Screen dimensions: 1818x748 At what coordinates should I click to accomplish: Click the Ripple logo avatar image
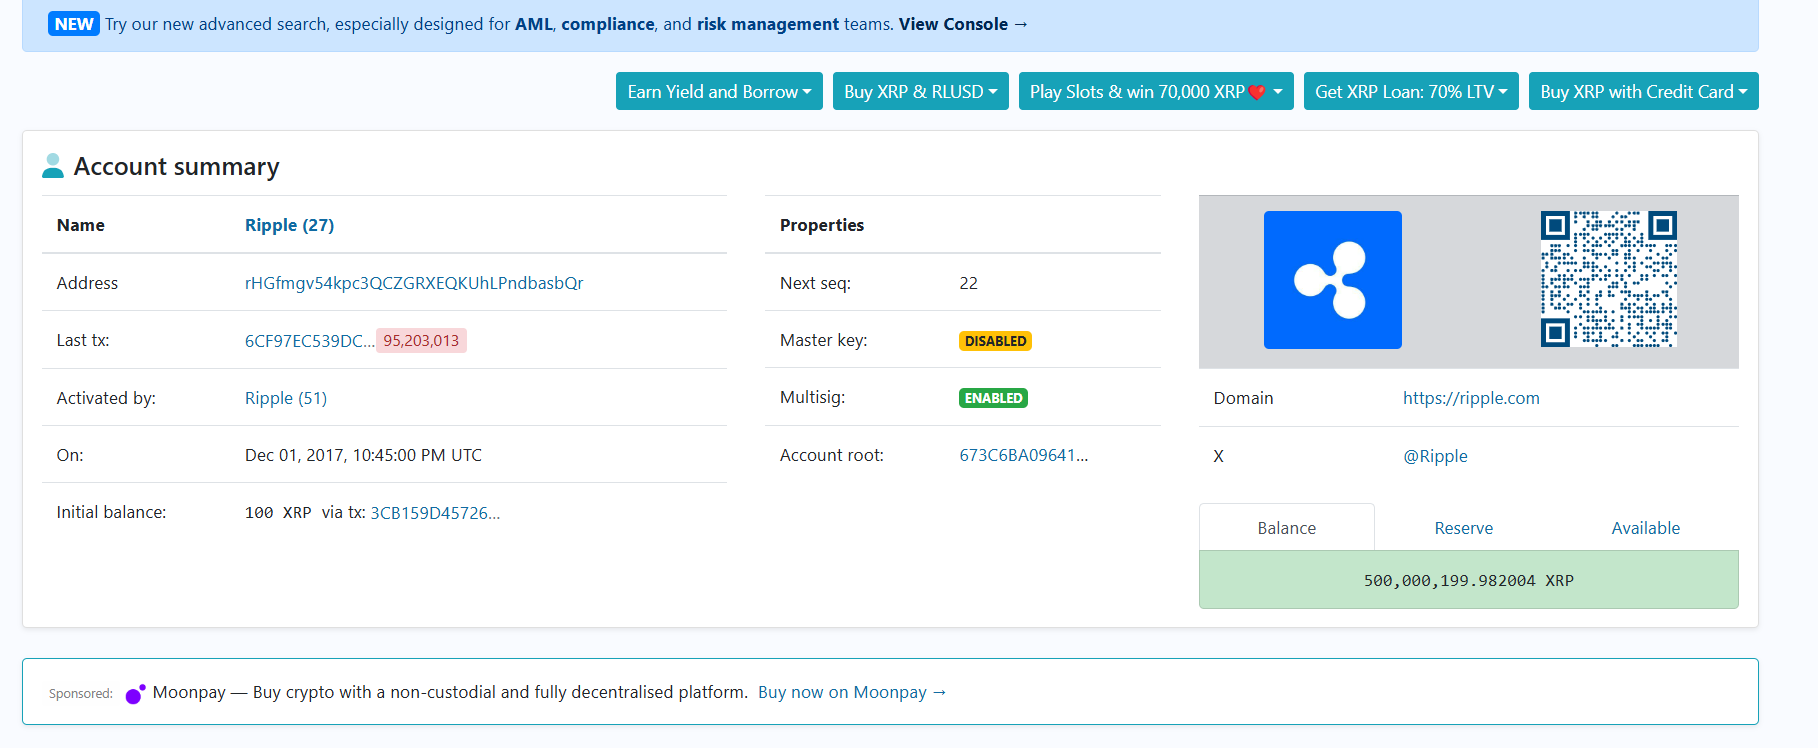point(1332,280)
